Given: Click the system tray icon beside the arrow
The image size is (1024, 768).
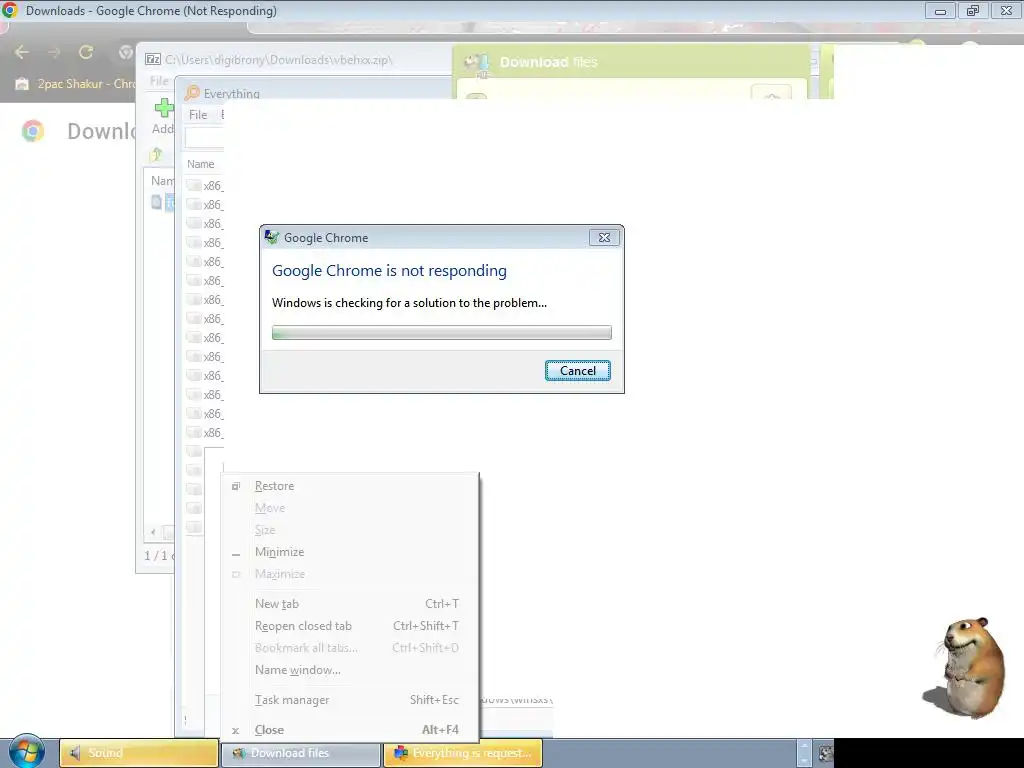Looking at the screenshot, I should (825, 754).
